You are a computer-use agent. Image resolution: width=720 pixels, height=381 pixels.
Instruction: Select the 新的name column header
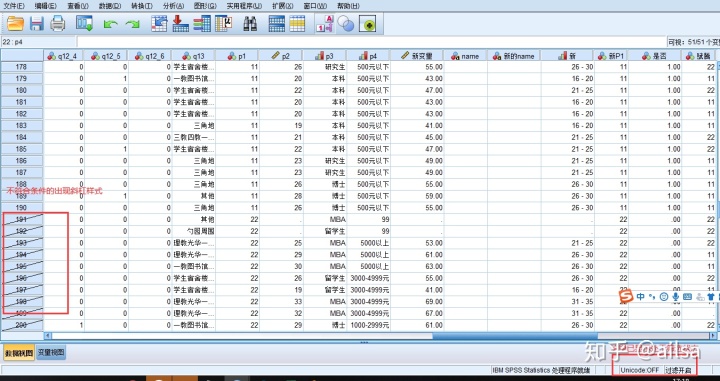point(514,56)
